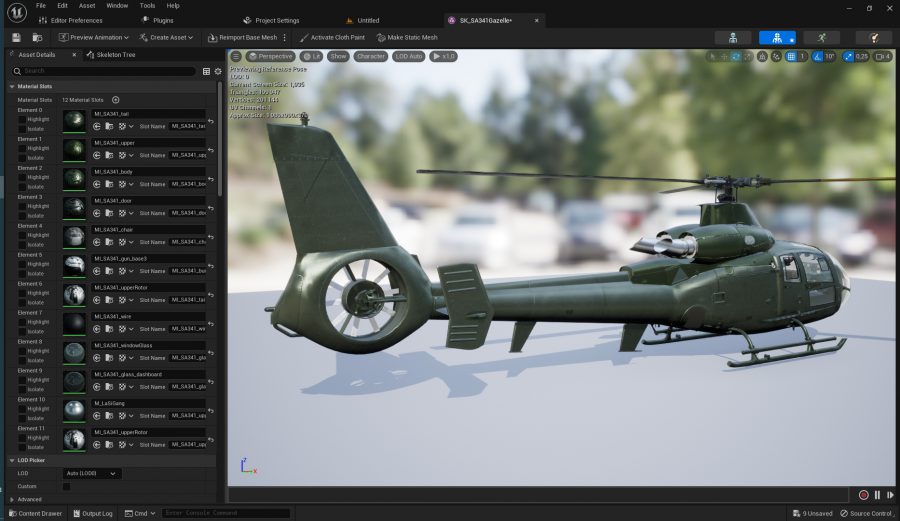Enable Highlight checkbox for Element 0
Screen dimensions: 900x521
tap(22, 119)
